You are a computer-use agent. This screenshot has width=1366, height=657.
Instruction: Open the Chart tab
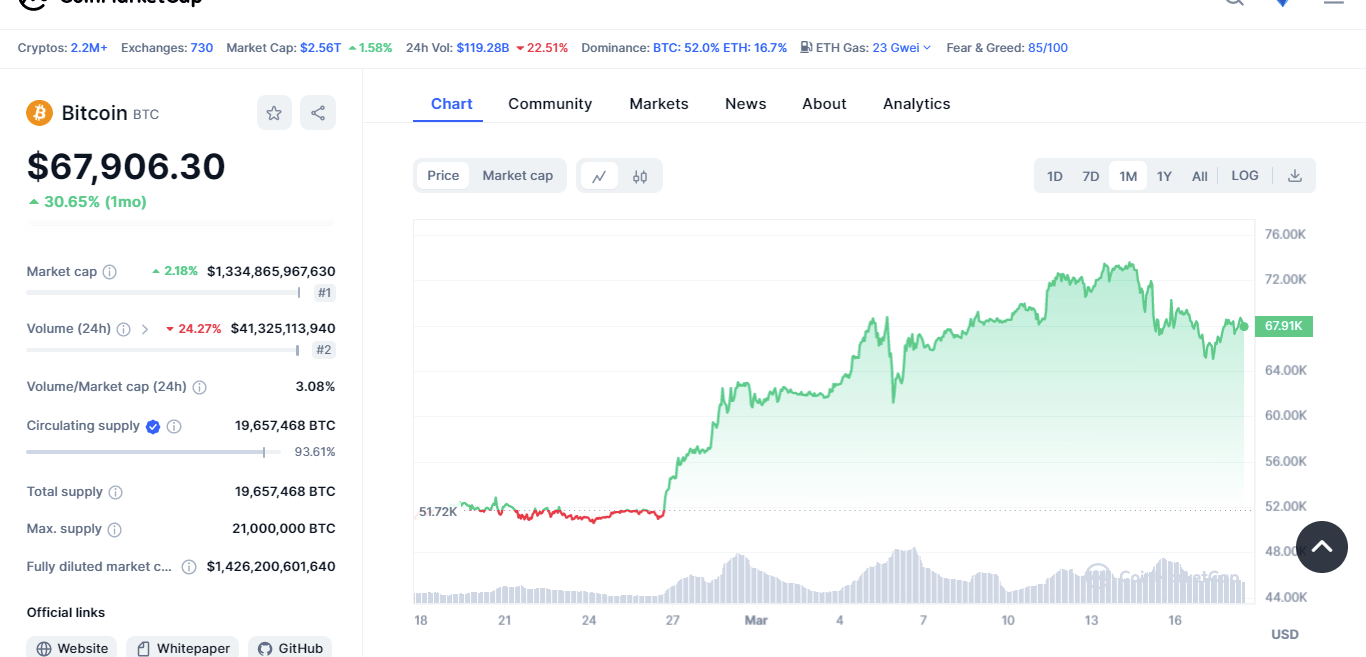452,104
